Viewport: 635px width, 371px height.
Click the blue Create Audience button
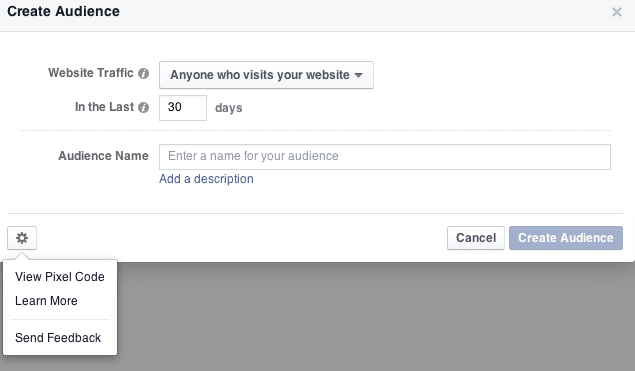click(x=566, y=238)
